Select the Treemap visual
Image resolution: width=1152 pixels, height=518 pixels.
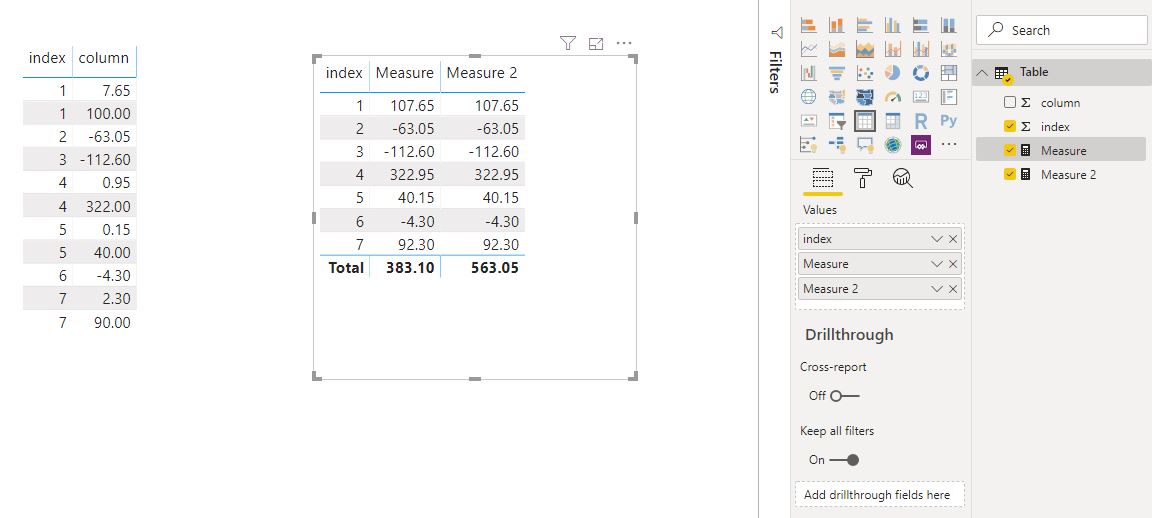(x=948, y=73)
